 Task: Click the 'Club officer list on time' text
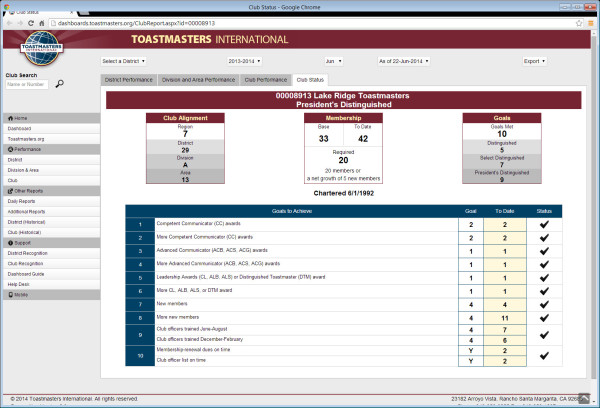[181, 360]
